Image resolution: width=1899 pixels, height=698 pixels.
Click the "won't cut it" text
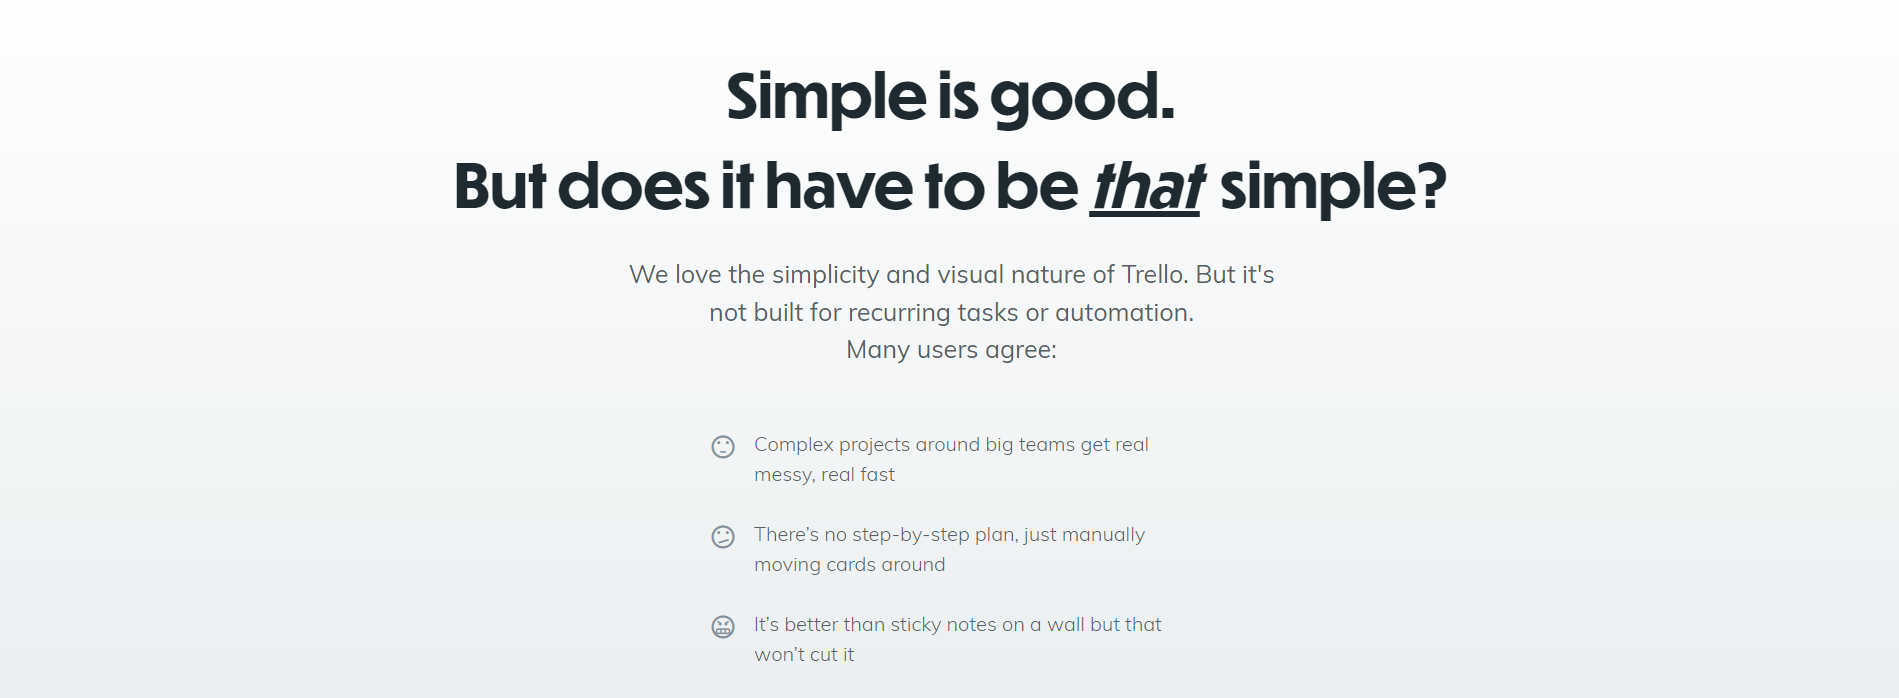(x=804, y=655)
